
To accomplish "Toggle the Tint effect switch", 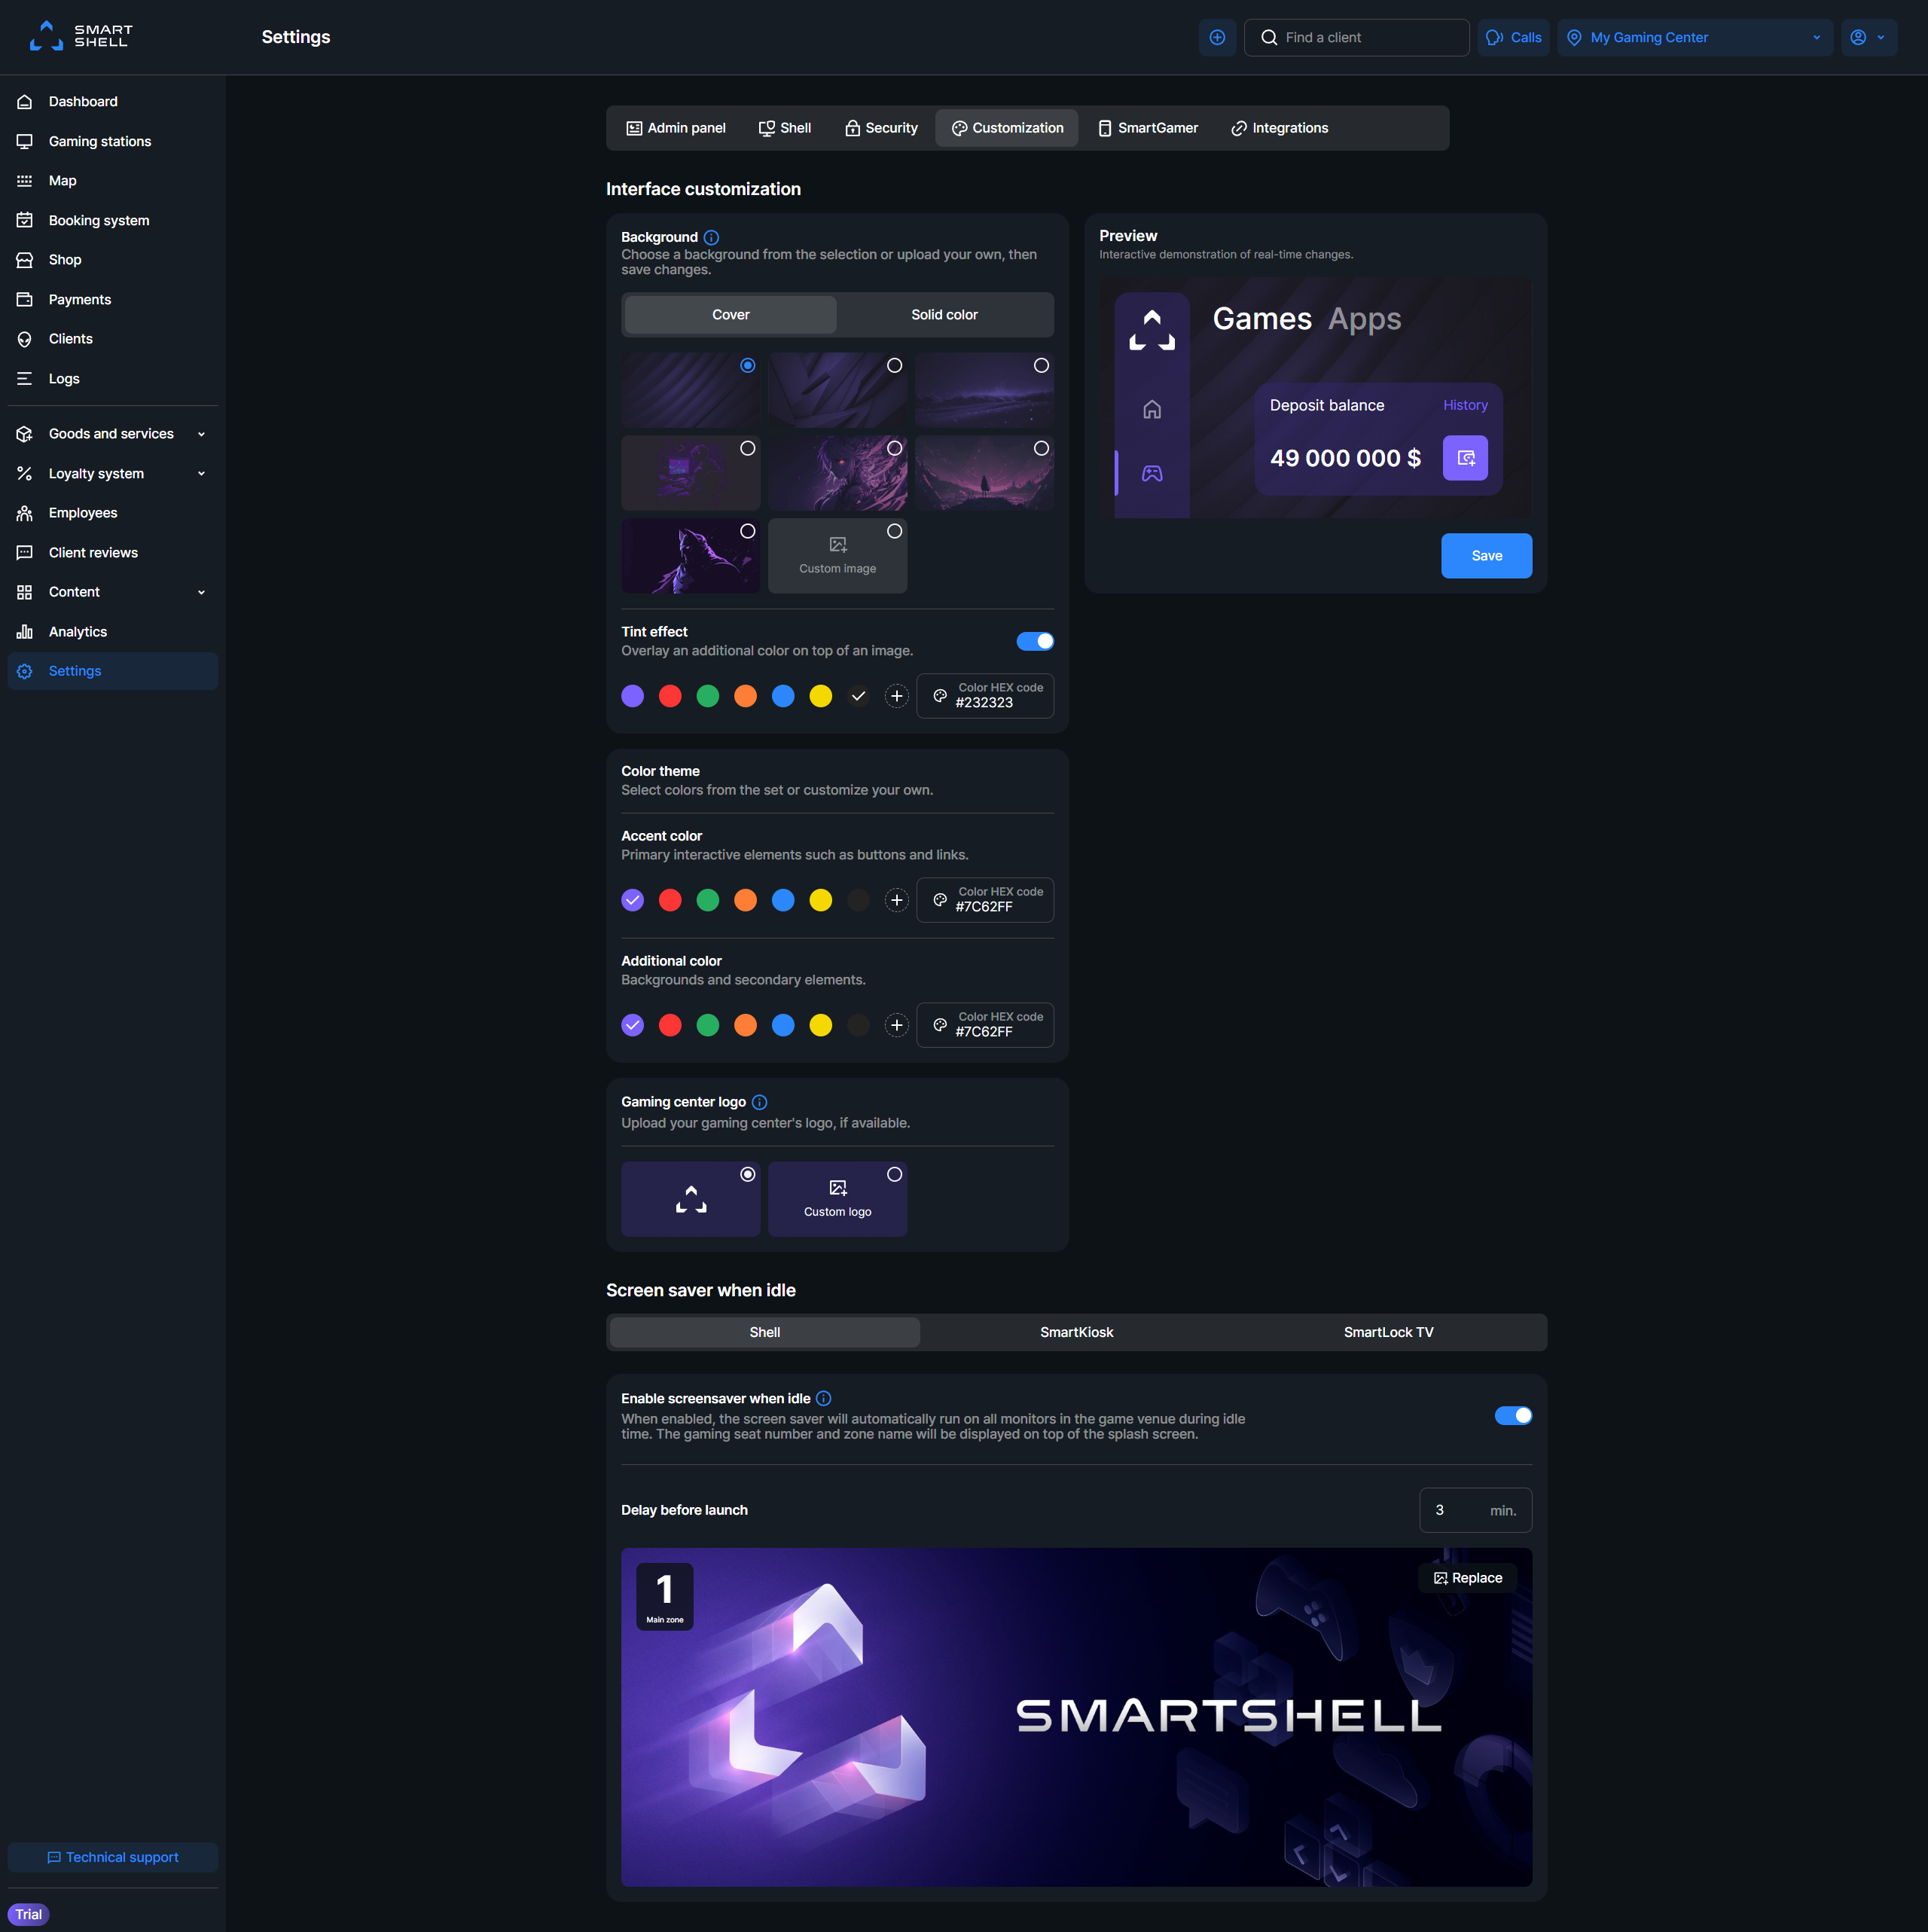I will click(1035, 641).
